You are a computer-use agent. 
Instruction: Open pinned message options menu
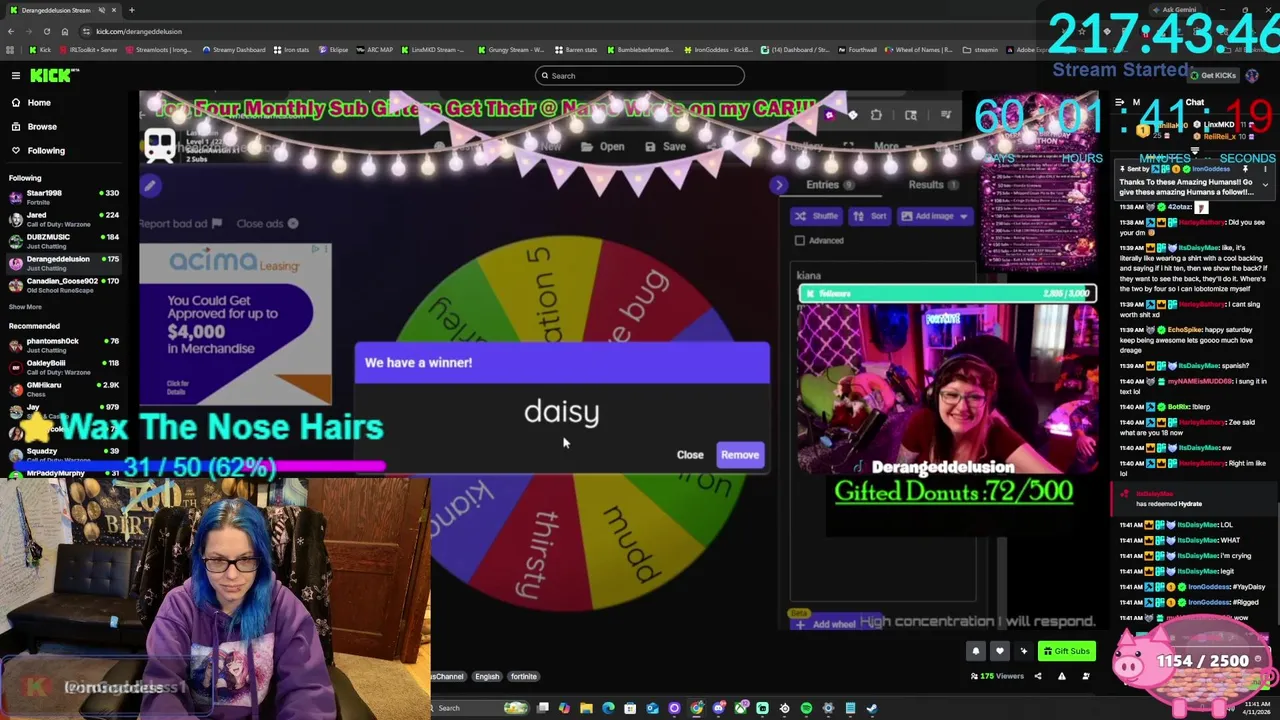1265,169
